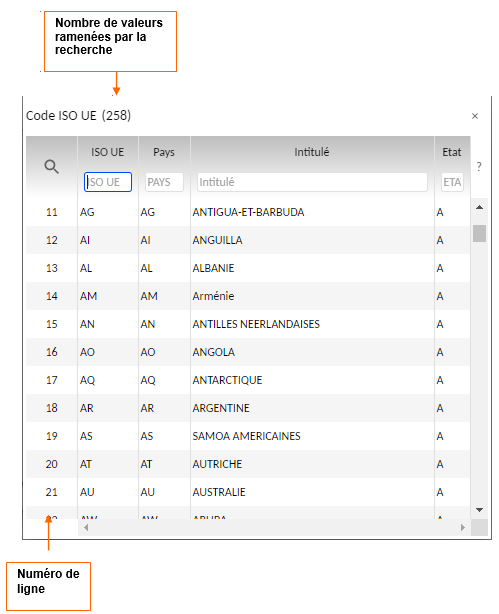The image size is (499, 614).
Task: Click the vertical scrollbar thumb
Action: [x=479, y=233]
